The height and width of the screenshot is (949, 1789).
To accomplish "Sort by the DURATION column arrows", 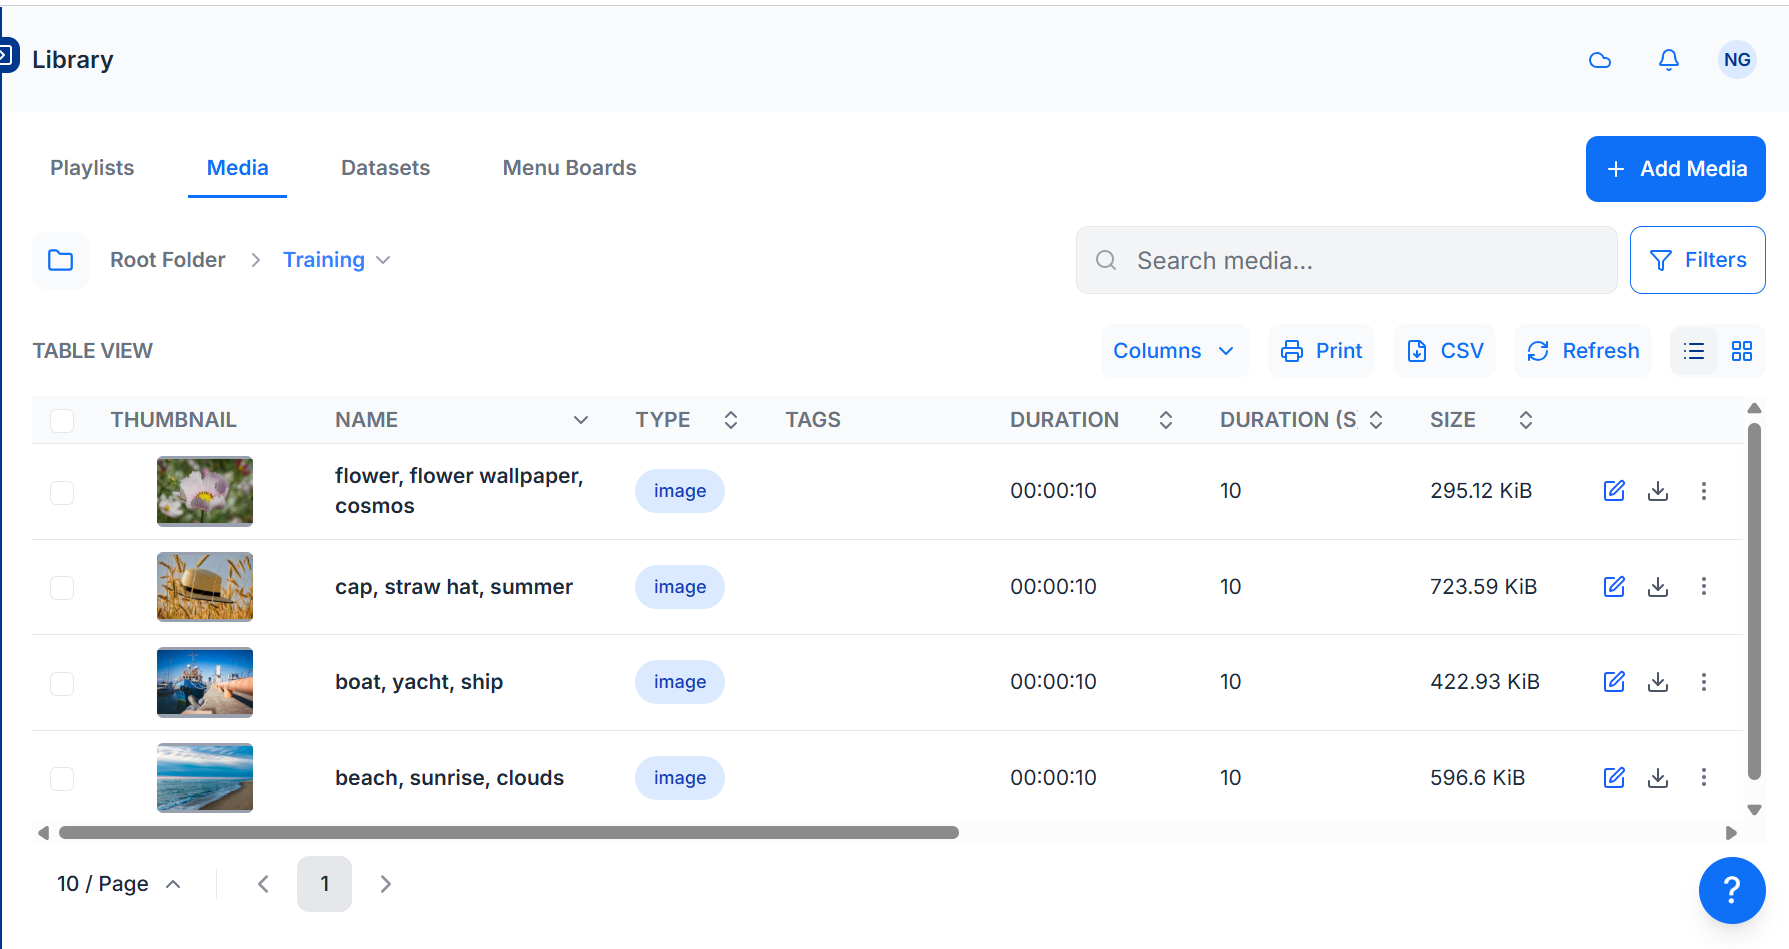I will (x=1166, y=420).
